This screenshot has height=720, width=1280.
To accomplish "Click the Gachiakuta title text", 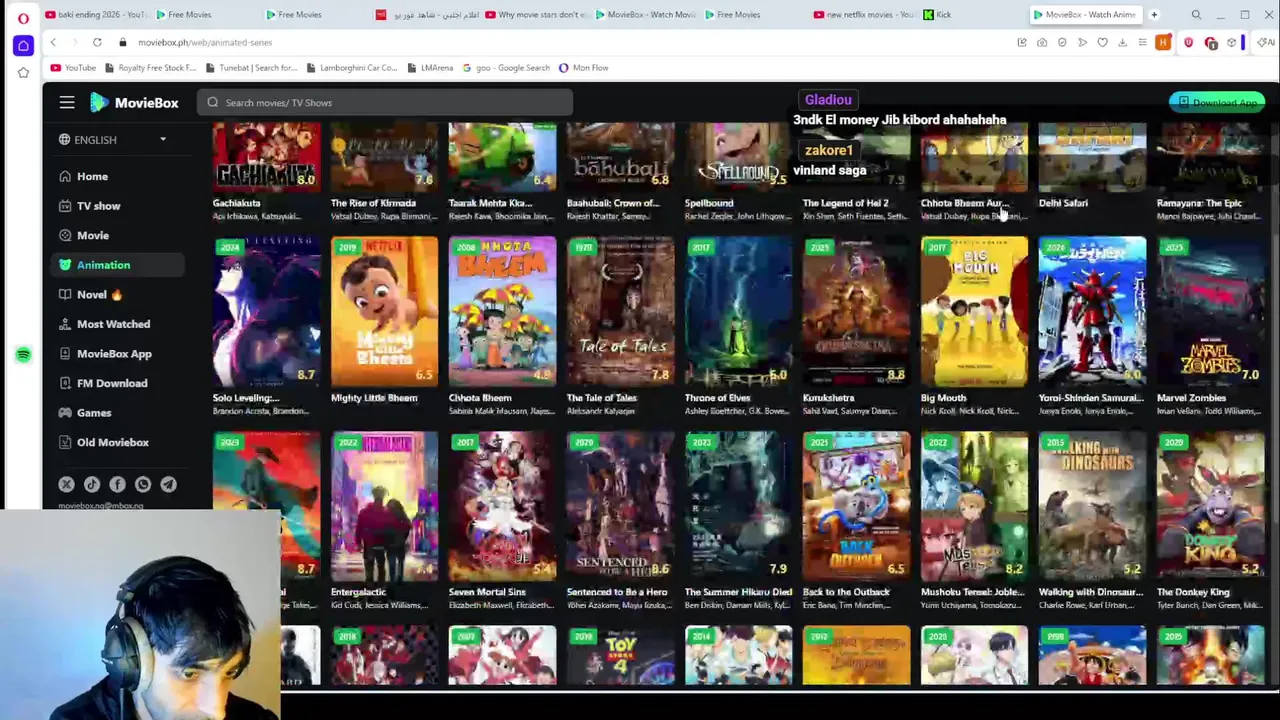I will (236, 203).
